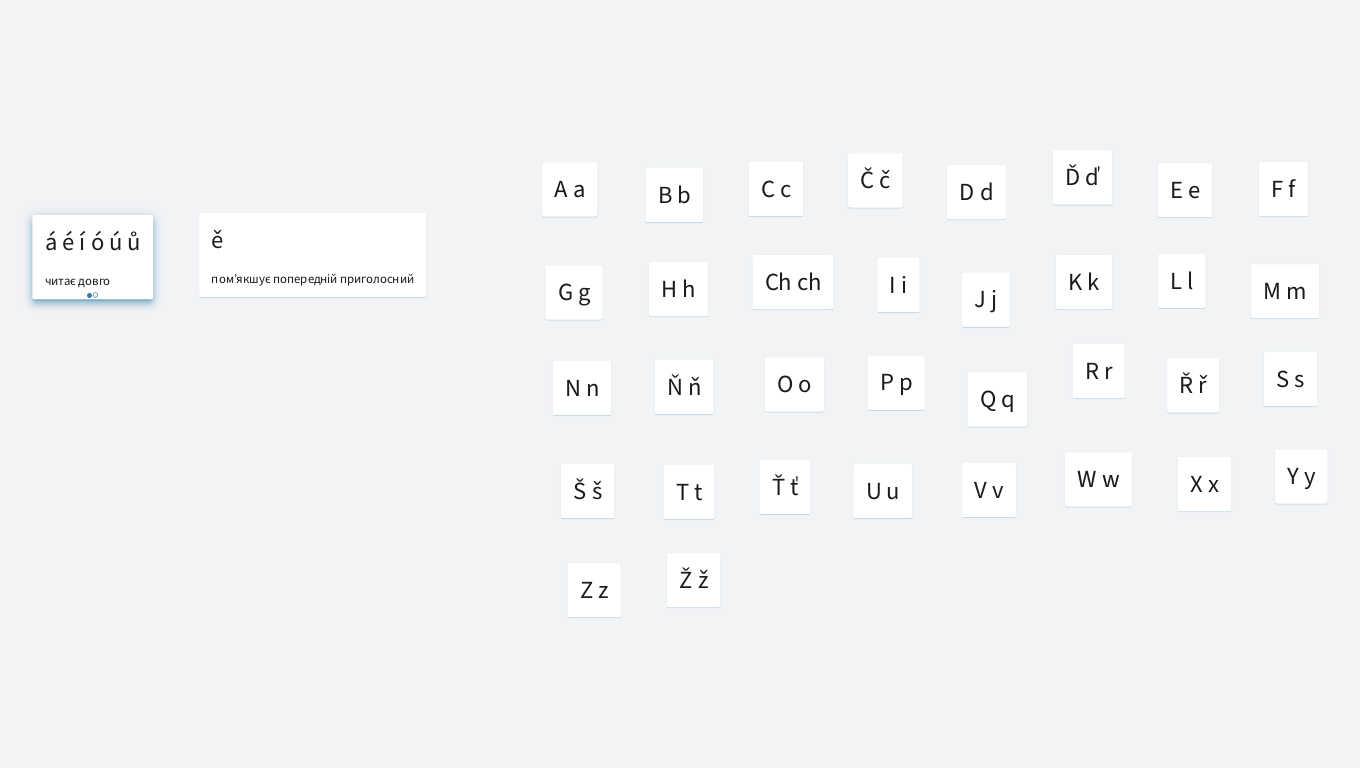Click the 'Ž ž' letter card

coord(693,580)
